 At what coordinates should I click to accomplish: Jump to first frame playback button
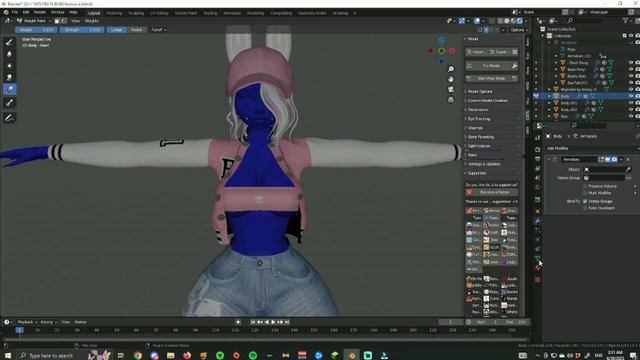[x=253, y=322]
